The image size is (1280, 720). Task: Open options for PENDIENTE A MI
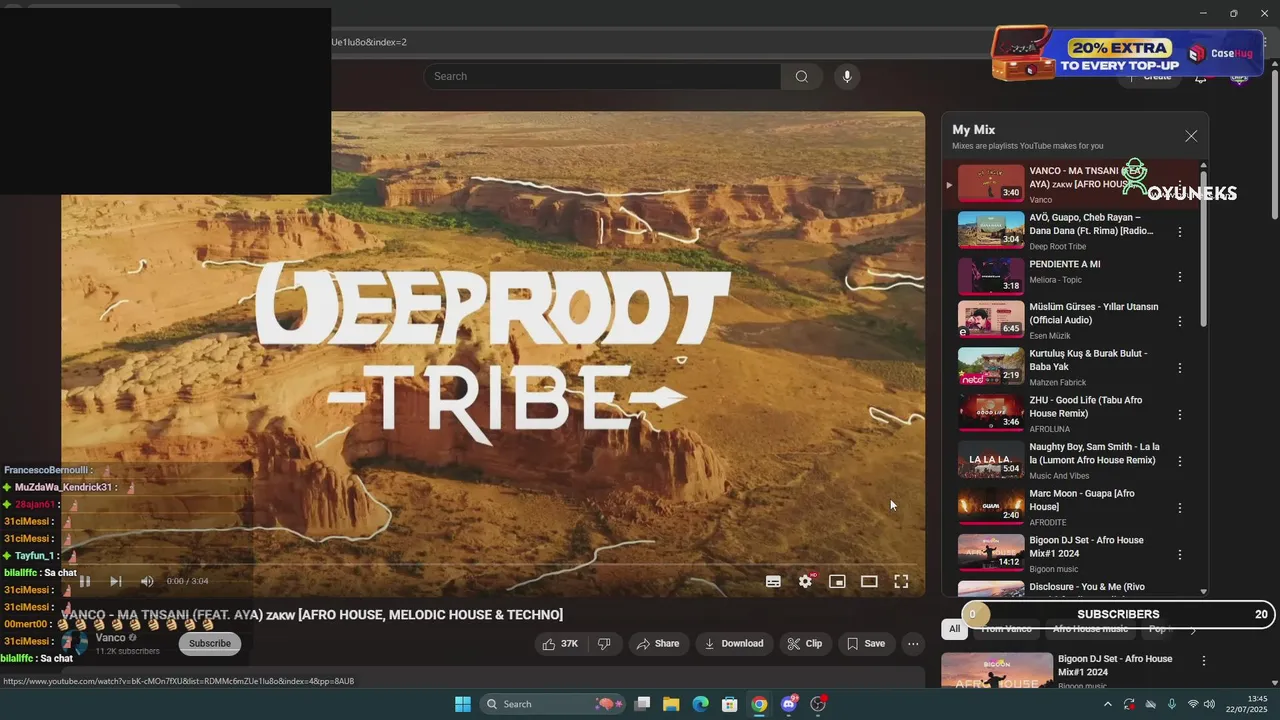(1180, 276)
